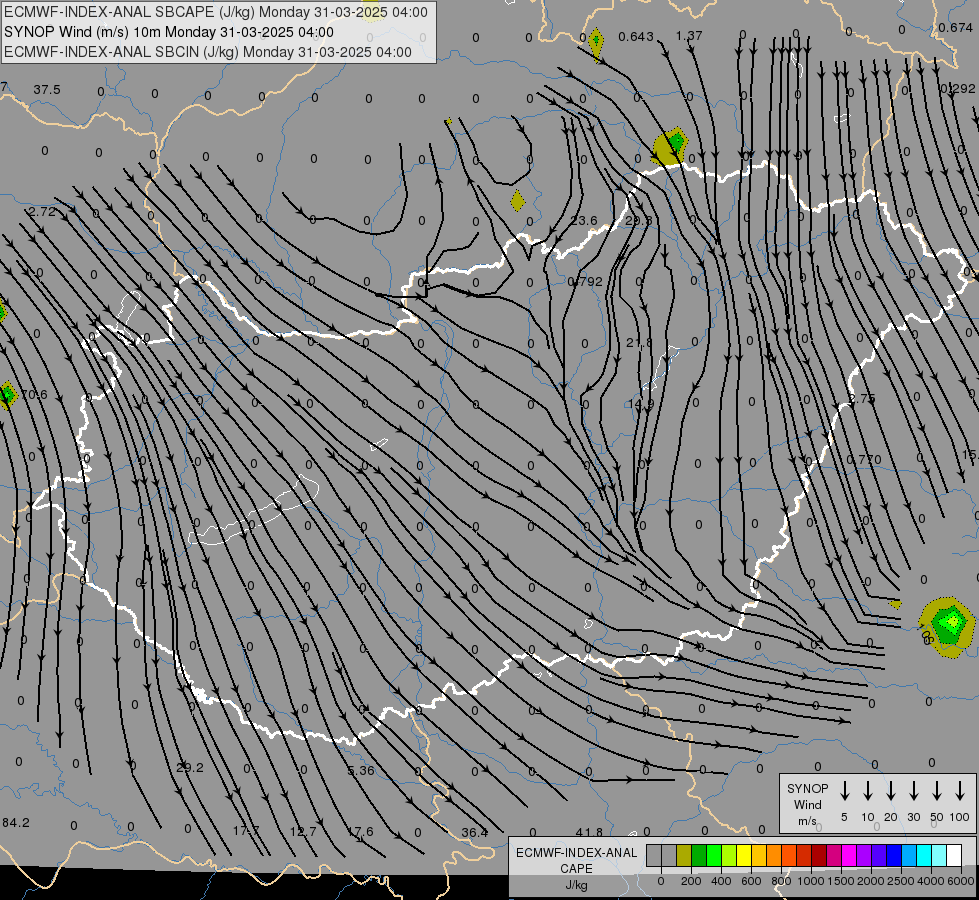Click the 6000 tick label on CAPE scale
Screen dimensions: 979x900
tap(961, 881)
